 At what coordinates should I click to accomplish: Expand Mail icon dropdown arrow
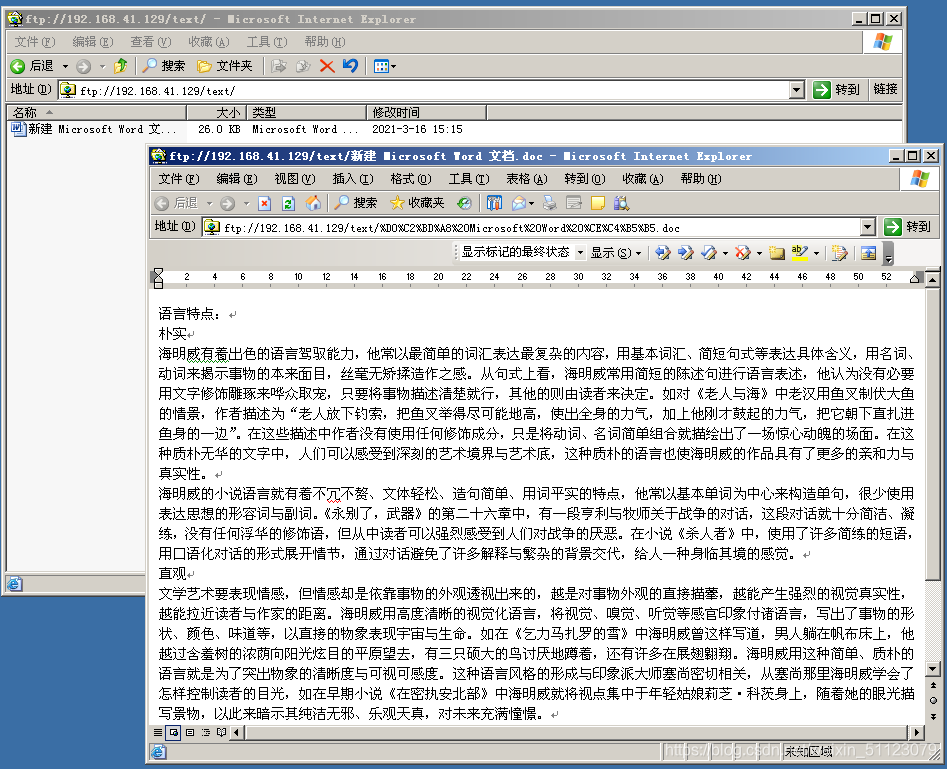531,204
